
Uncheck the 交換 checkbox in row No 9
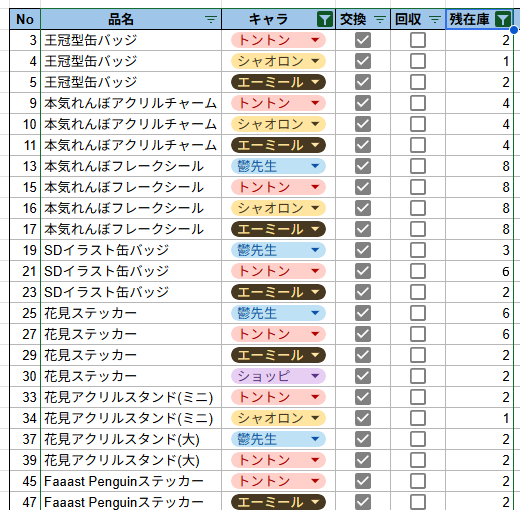click(x=363, y=103)
